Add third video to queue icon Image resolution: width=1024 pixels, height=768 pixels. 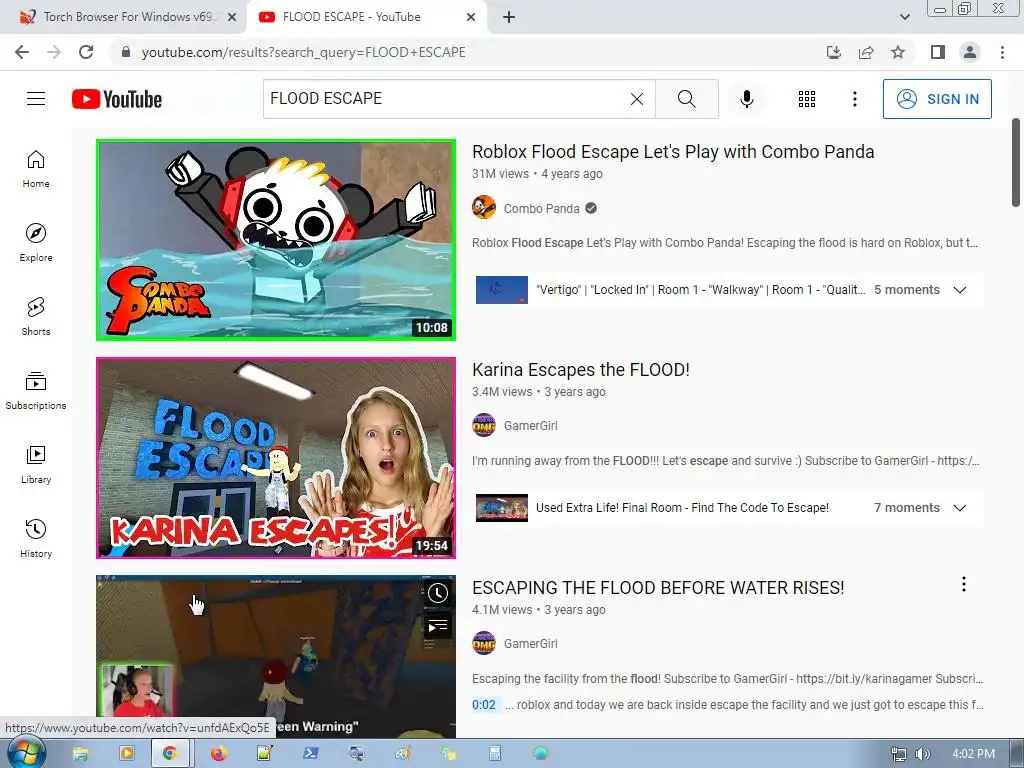[438, 626]
